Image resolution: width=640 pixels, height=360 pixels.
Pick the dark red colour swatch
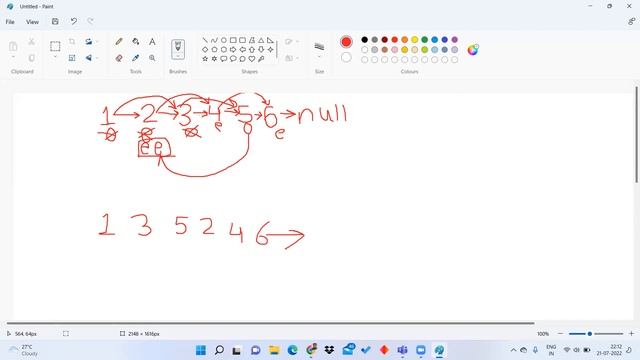point(384,40)
